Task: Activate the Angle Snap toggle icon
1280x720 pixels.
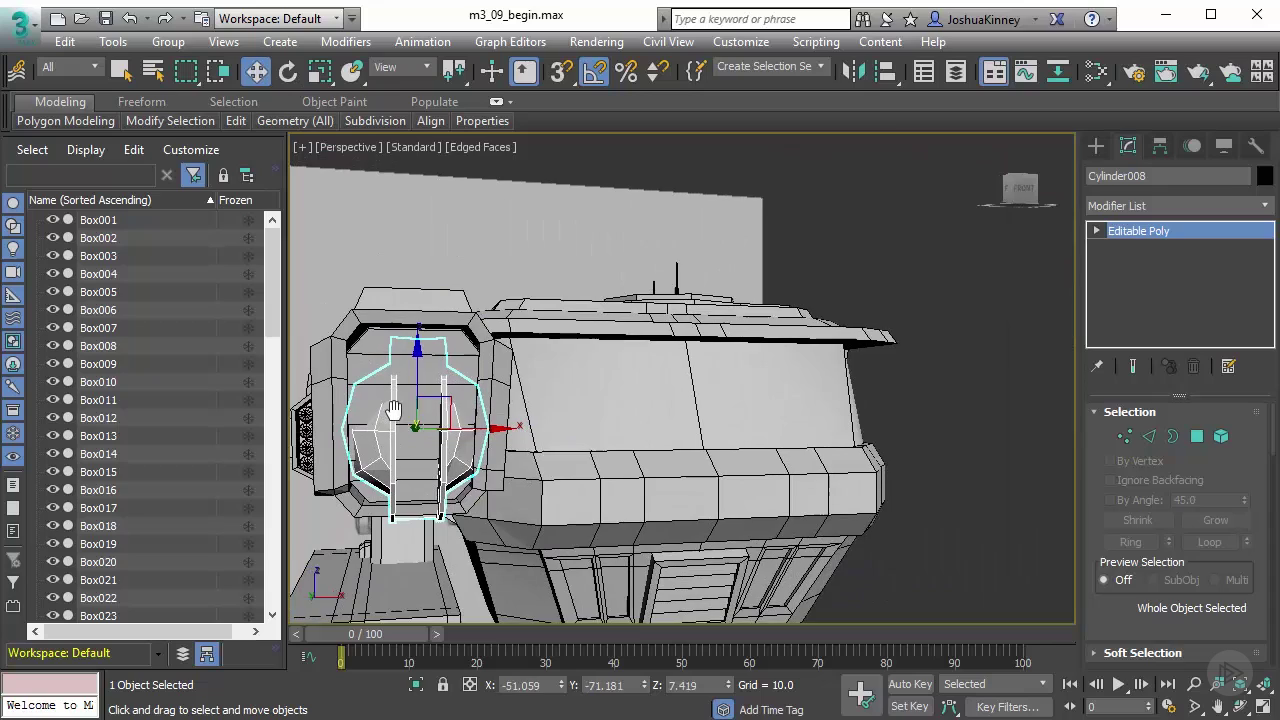Action: (594, 71)
